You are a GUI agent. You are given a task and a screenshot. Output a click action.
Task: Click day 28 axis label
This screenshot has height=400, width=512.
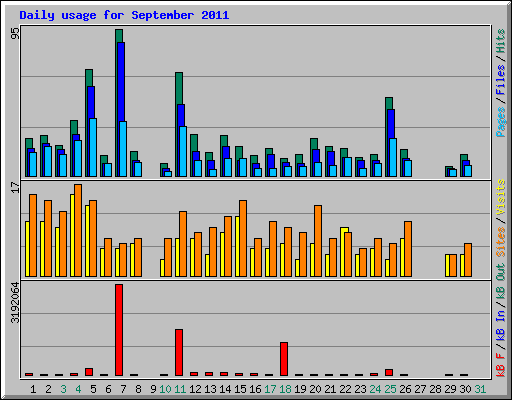pos(435,389)
